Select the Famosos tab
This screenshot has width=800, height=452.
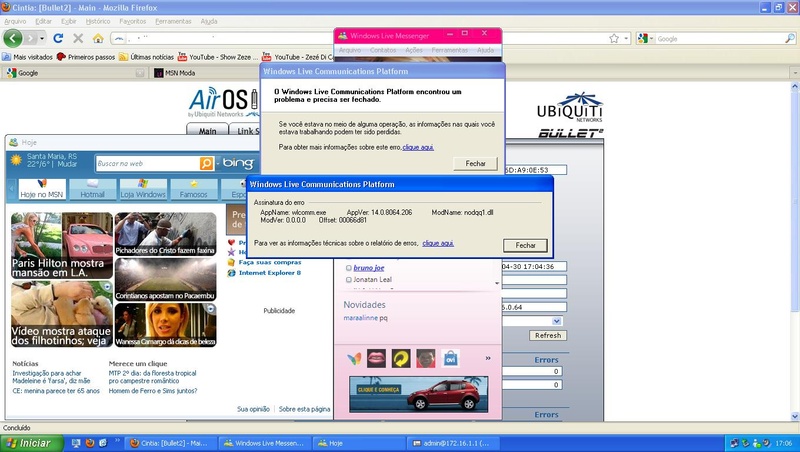193,189
